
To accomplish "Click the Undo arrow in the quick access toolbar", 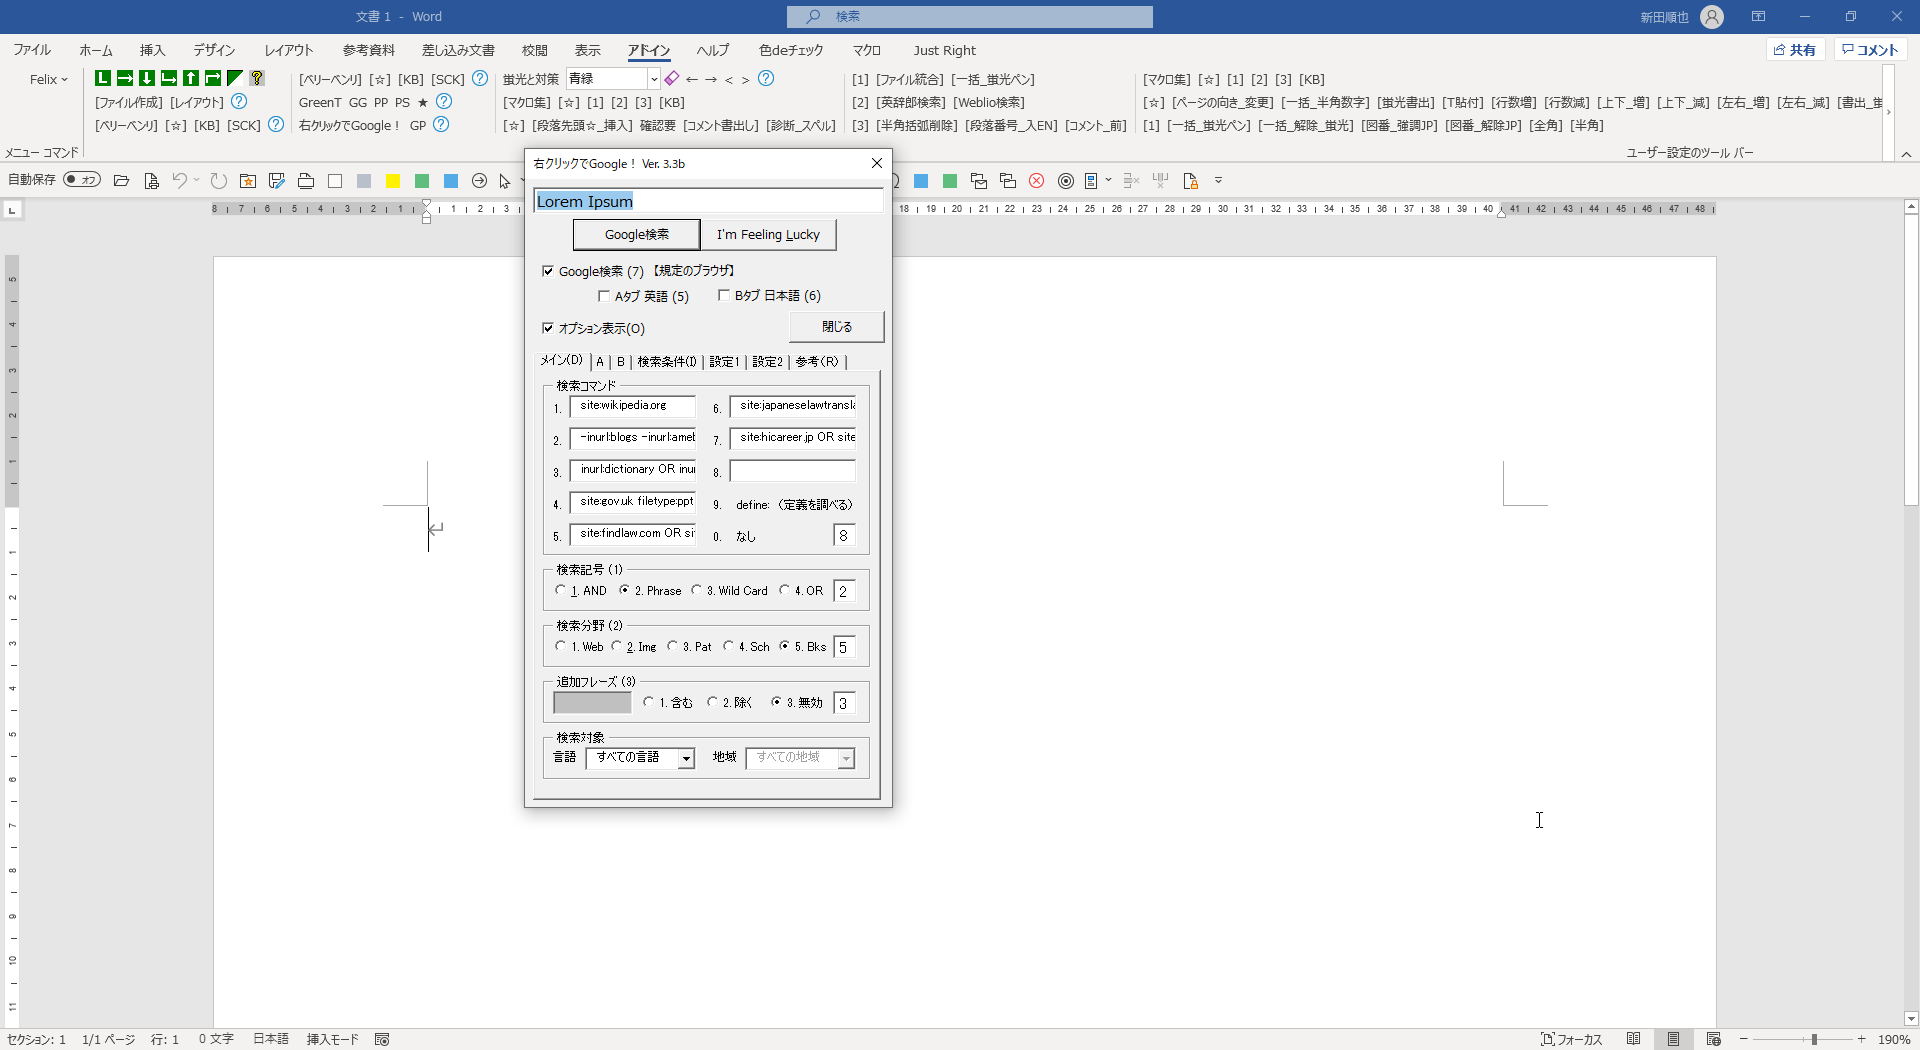I will tap(179, 180).
